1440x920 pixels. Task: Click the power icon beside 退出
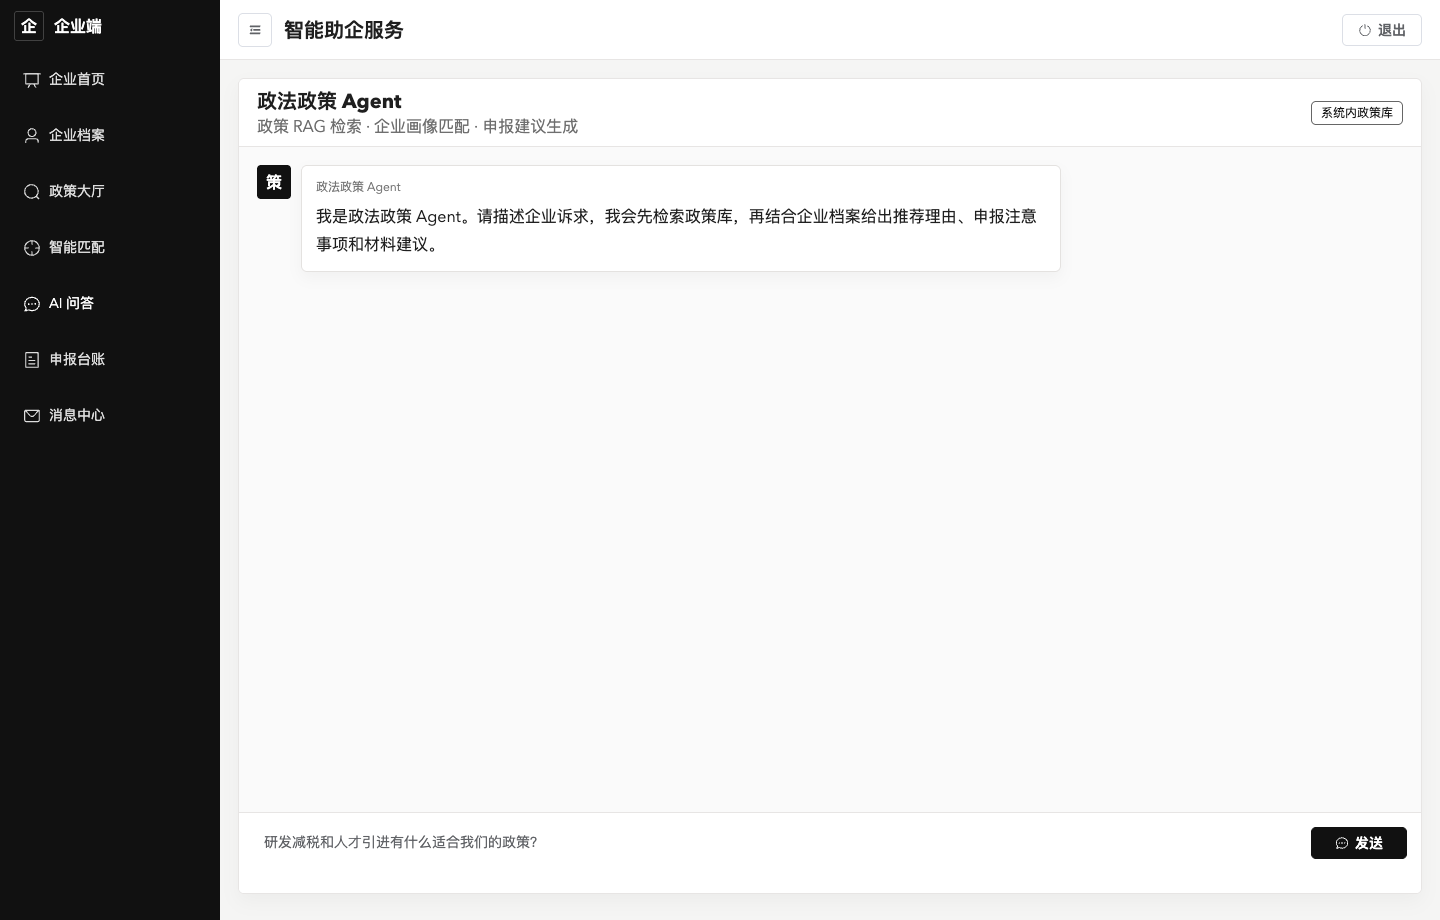[x=1364, y=30]
